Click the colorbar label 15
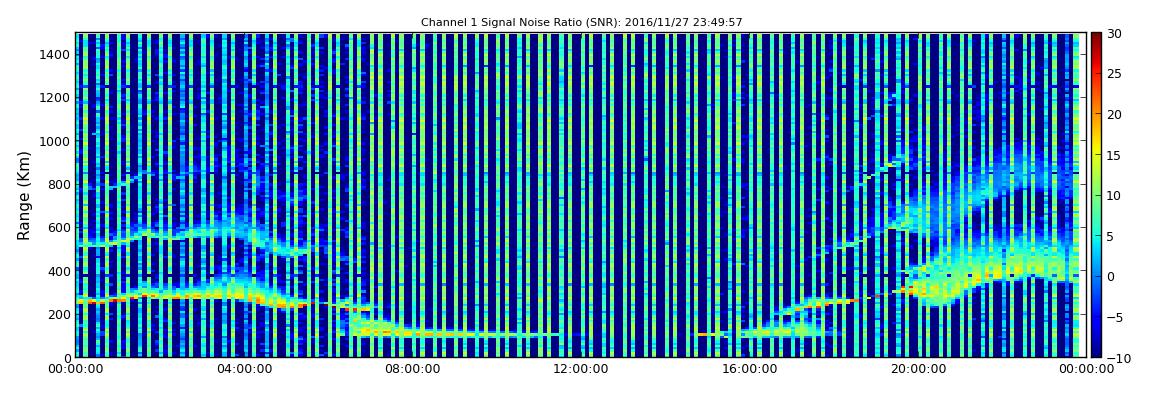 (x=1115, y=155)
